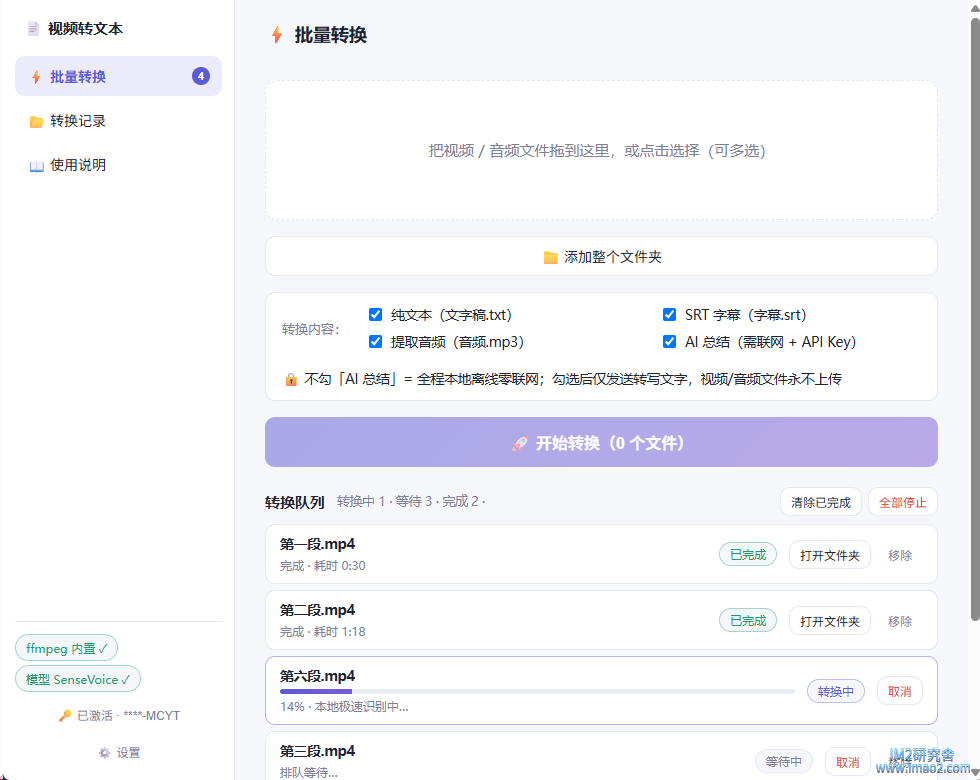Click the file name 第二段.mp4

pos(318,610)
